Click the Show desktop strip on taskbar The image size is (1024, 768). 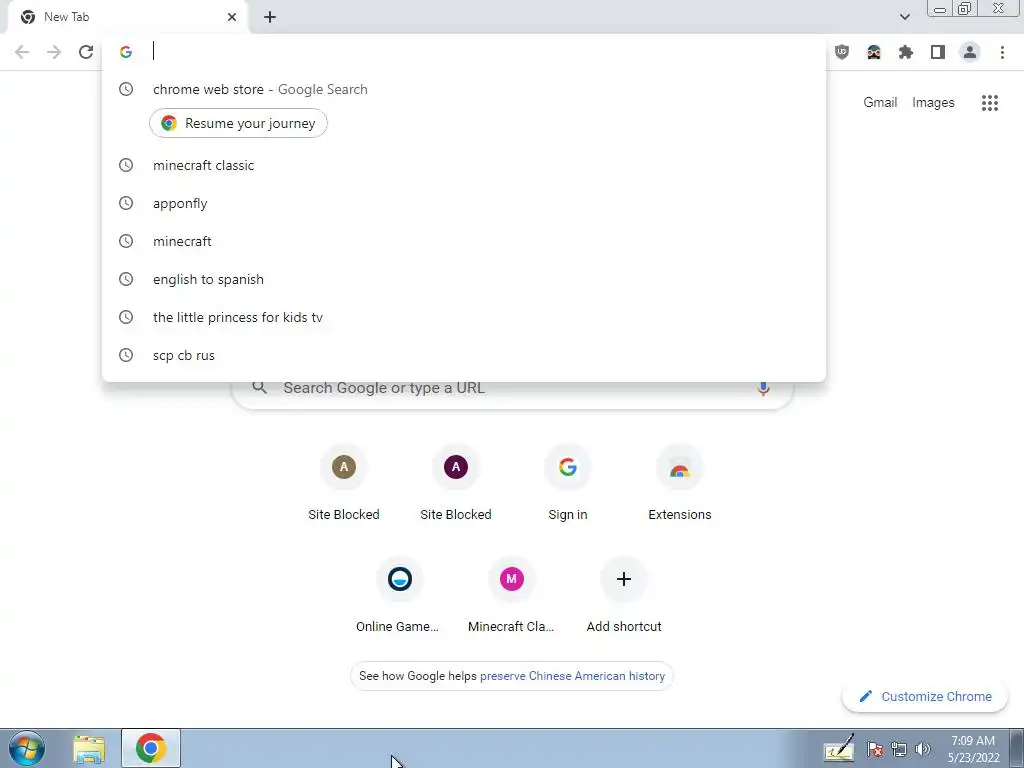point(1017,748)
